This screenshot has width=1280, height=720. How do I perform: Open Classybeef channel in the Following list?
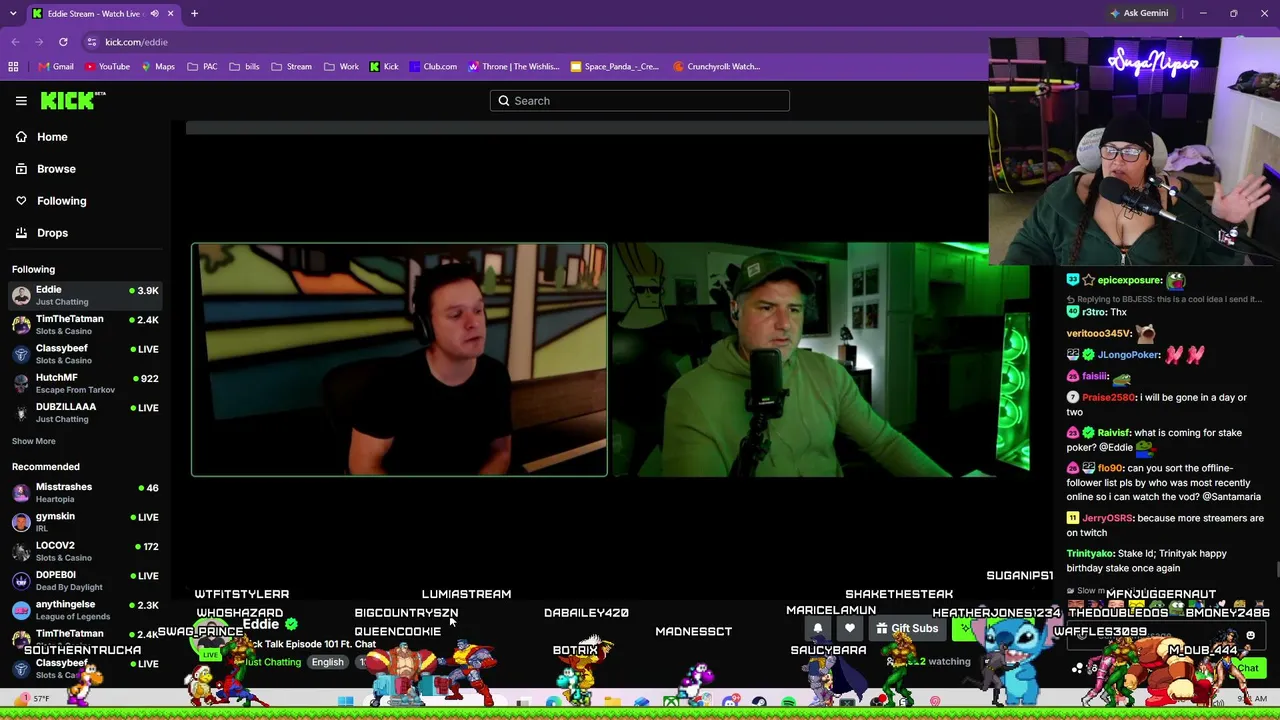85,354
